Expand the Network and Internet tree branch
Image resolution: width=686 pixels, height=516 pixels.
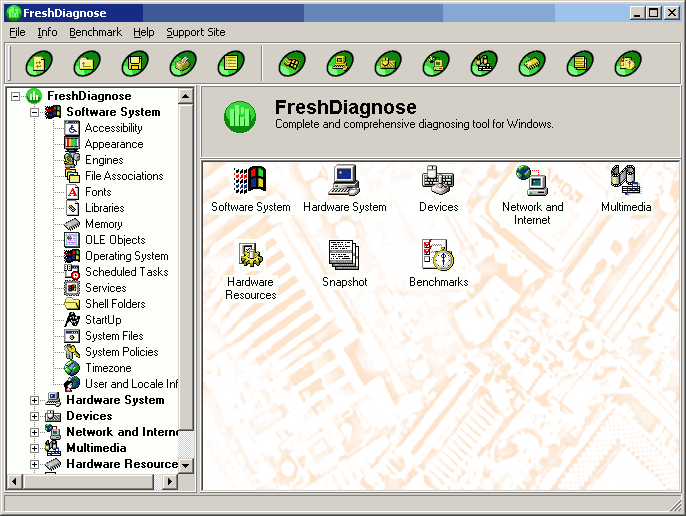[x=35, y=432]
